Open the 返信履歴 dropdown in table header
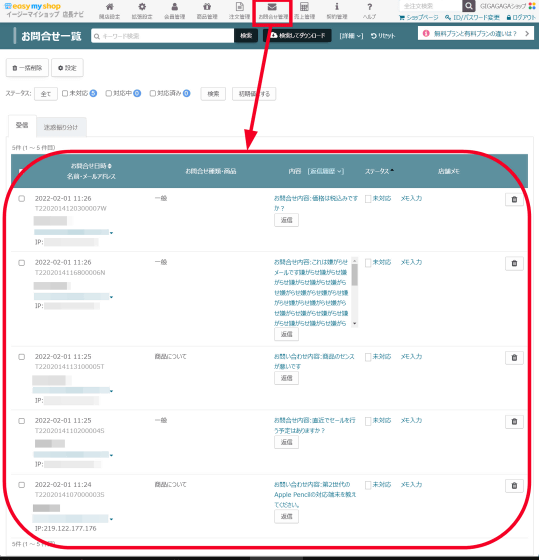The width and height of the screenshot is (539, 560). tap(326, 171)
